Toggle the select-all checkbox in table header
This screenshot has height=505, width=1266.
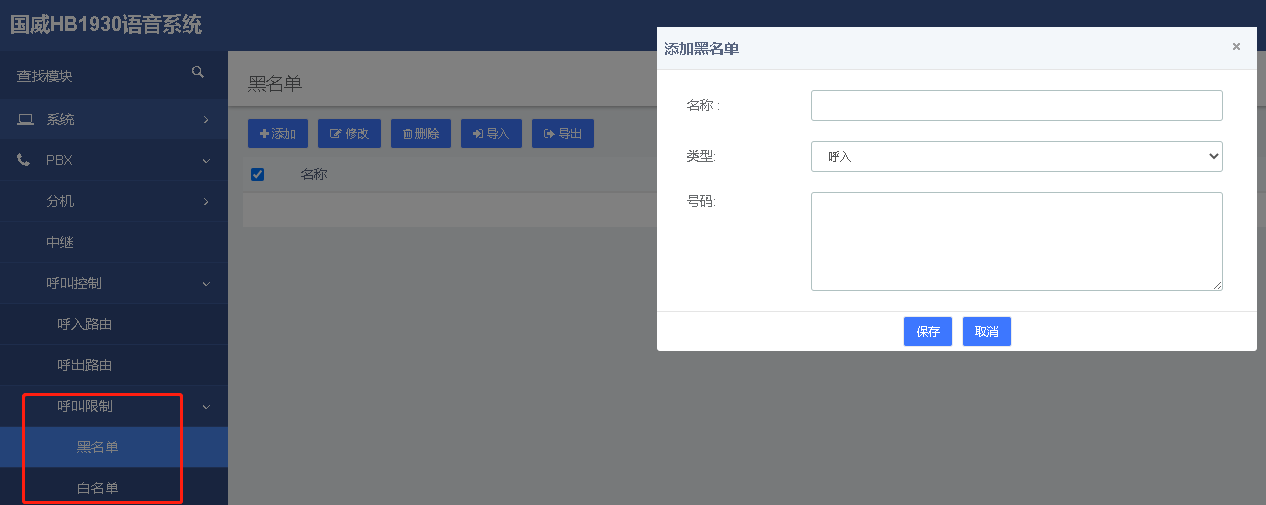[x=257, y=174]
